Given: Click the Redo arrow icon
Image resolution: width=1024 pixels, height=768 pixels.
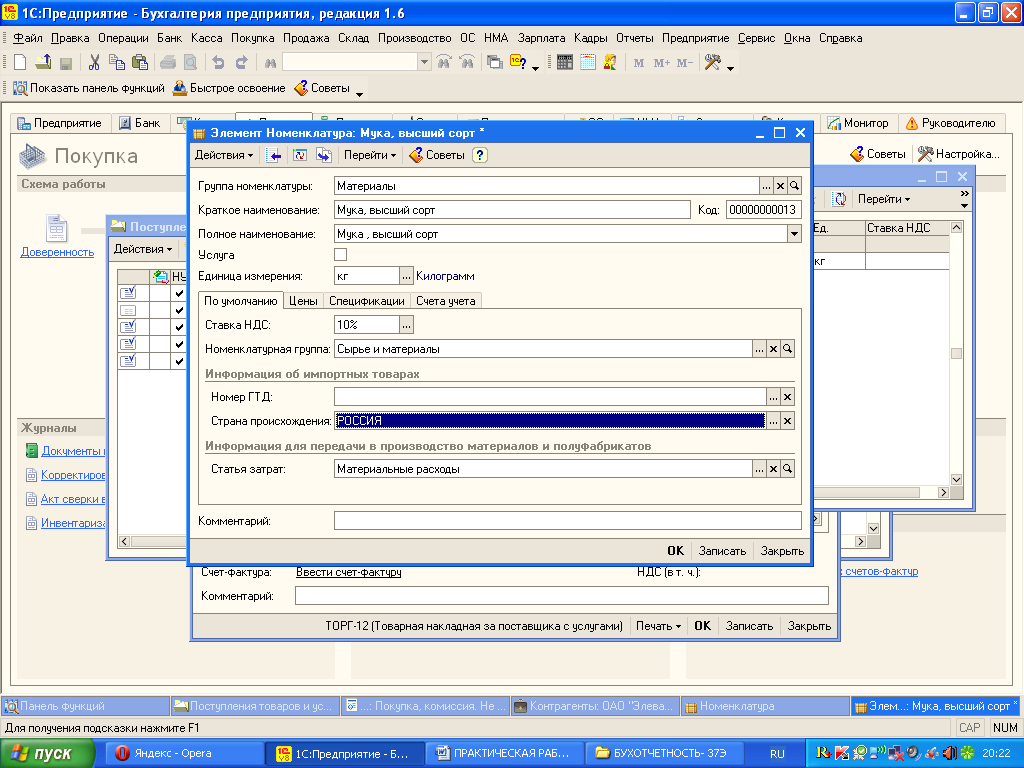Looking at the screenshot, I should click(242, 63).
